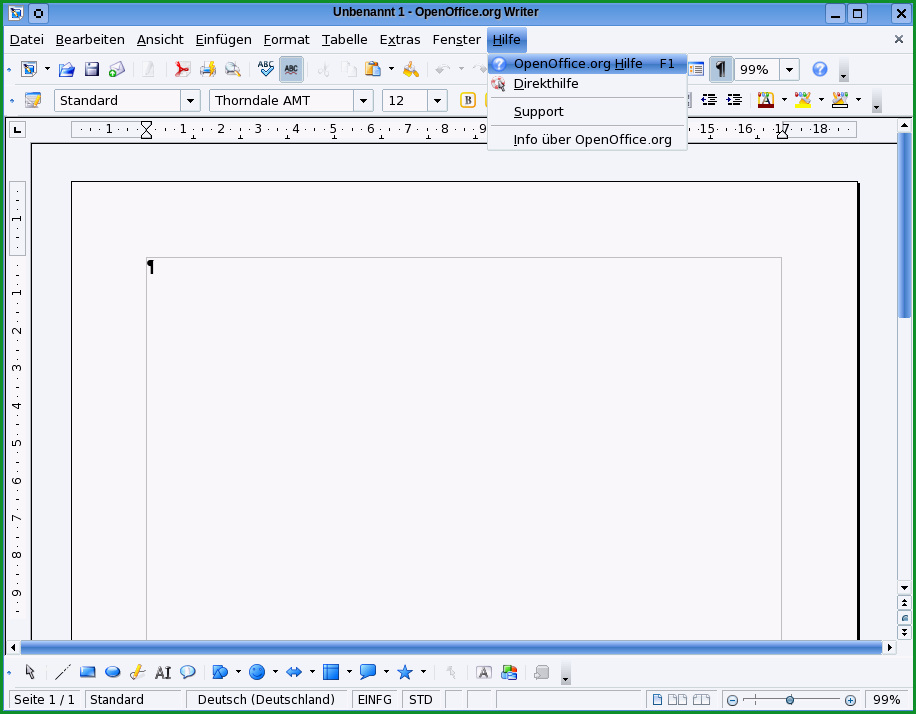This screenshot has height=714, width=916.
Task: Choose OpenOffice.org Hilfe menu entry
Action: [x=587, y=64]
